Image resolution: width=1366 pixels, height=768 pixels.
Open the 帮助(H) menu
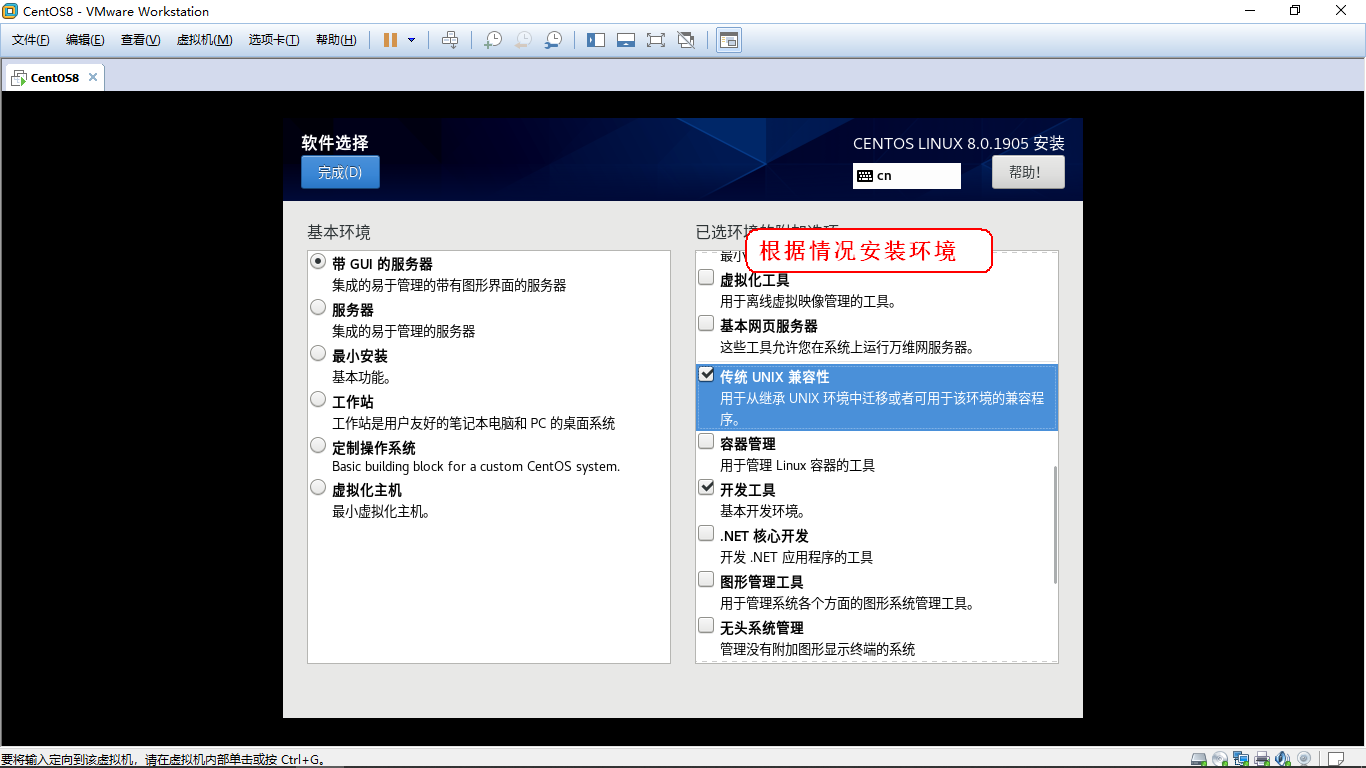[336, 40]
